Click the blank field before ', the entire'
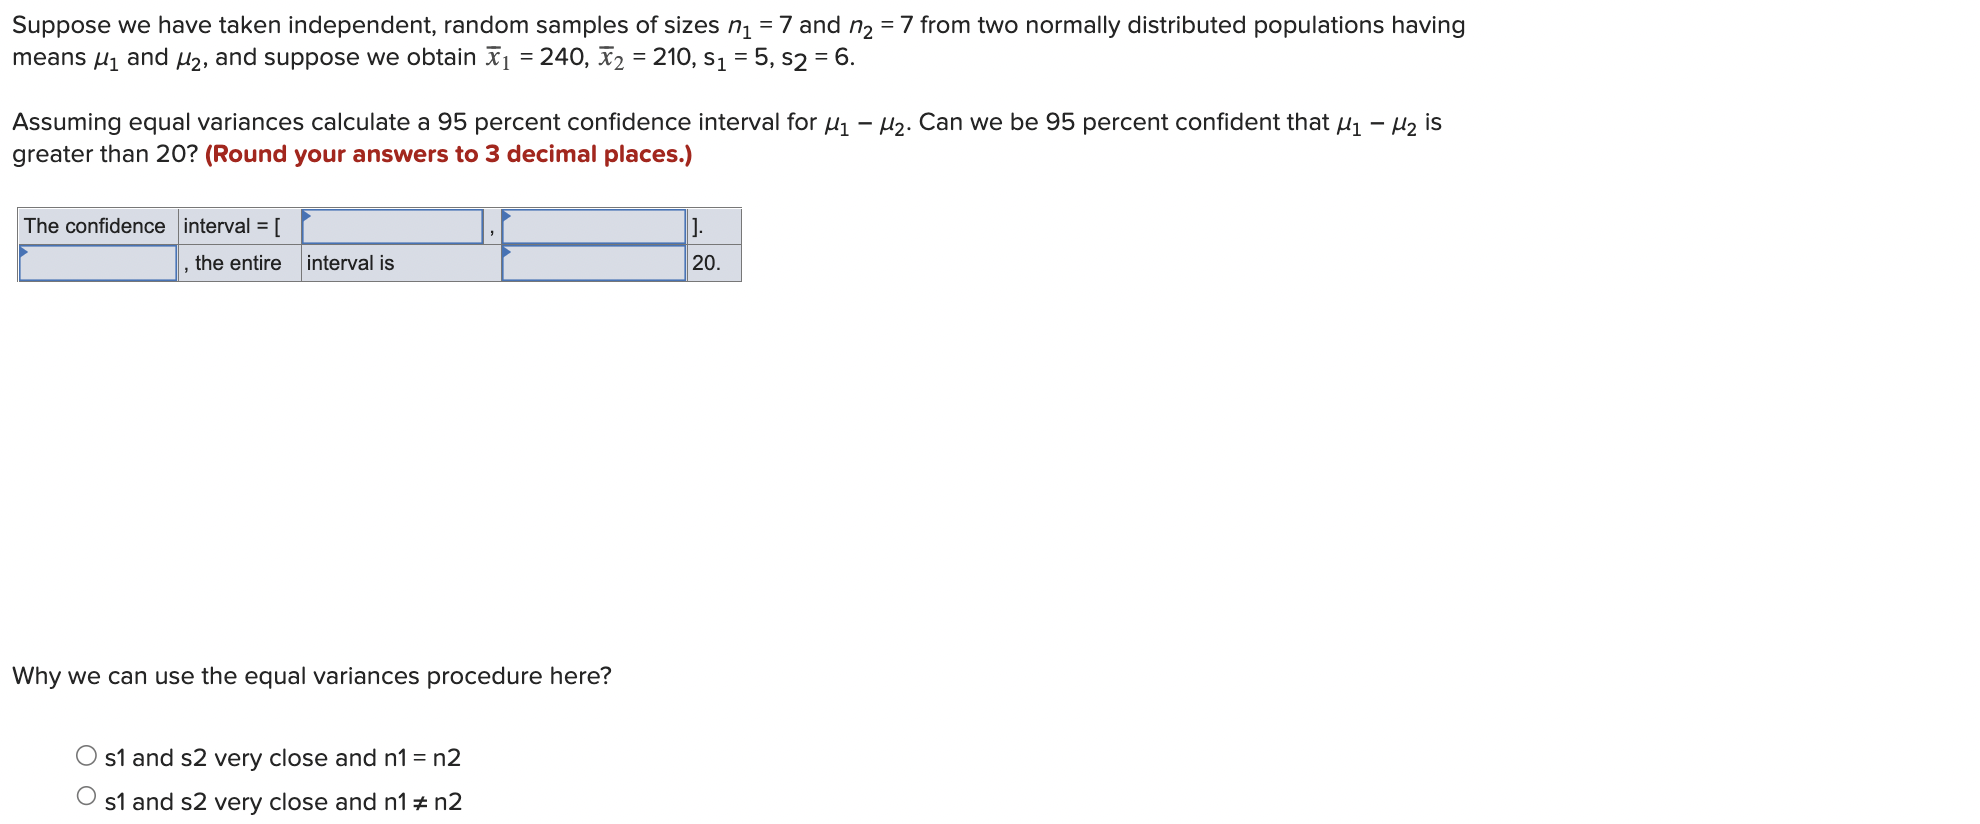 pyautogui.click(x=97, y=264)
